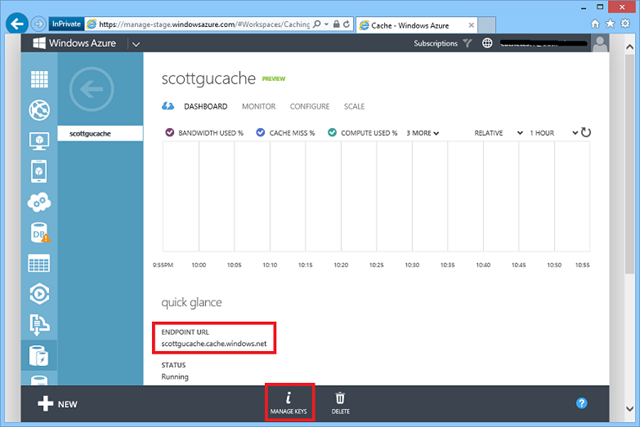Viewport: 640px width, 427px height.
Task: Open Virtual Machines monitor icon
Action: [x=39, y=141]
